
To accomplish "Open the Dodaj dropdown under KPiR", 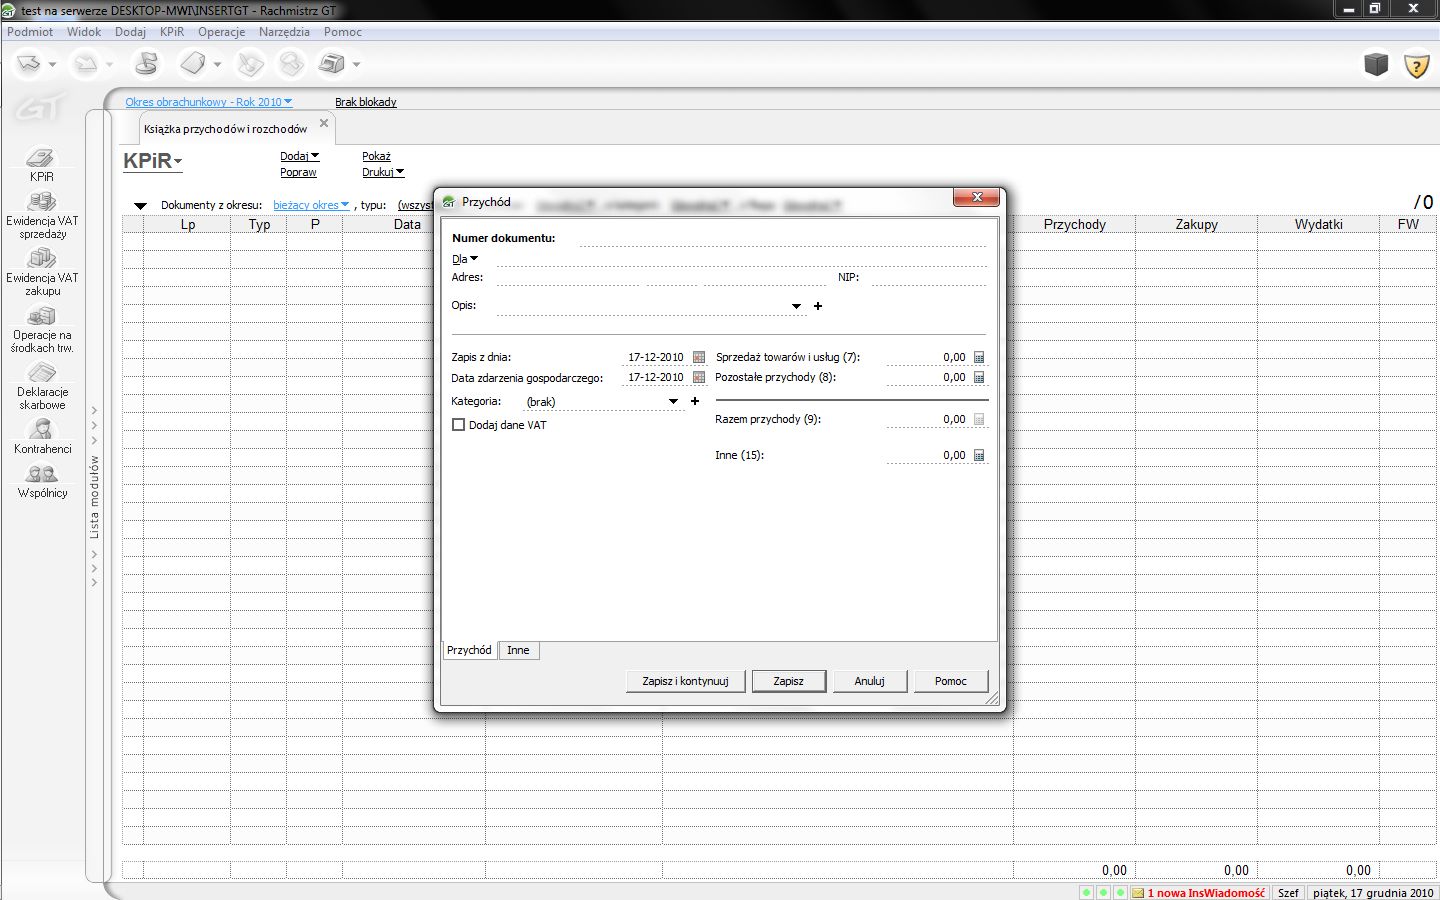I will point(299,156).
